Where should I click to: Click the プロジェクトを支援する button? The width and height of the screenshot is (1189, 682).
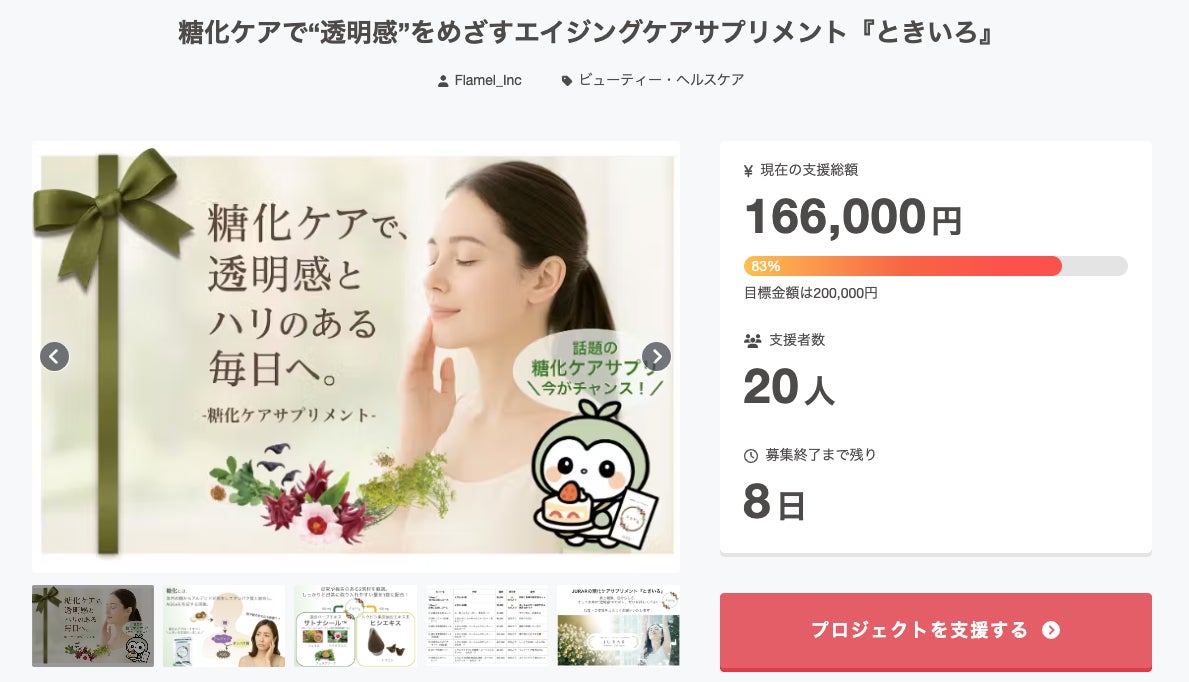pos(936,631)
